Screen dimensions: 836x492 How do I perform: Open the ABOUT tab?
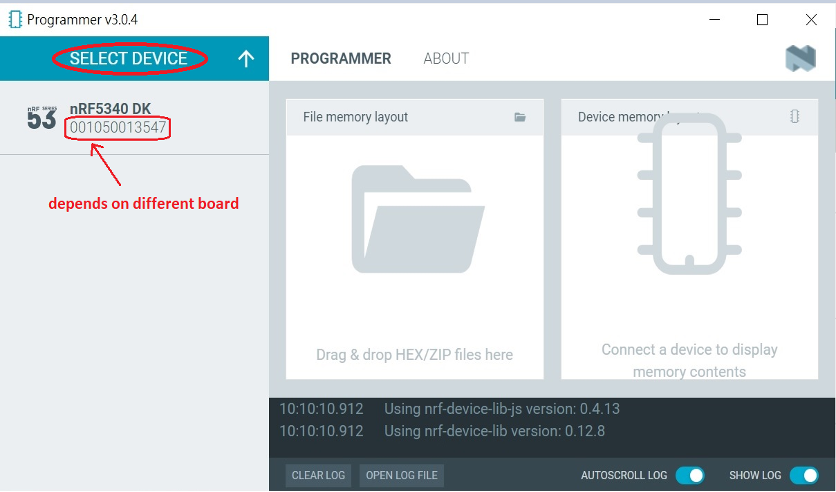[446, 59]
